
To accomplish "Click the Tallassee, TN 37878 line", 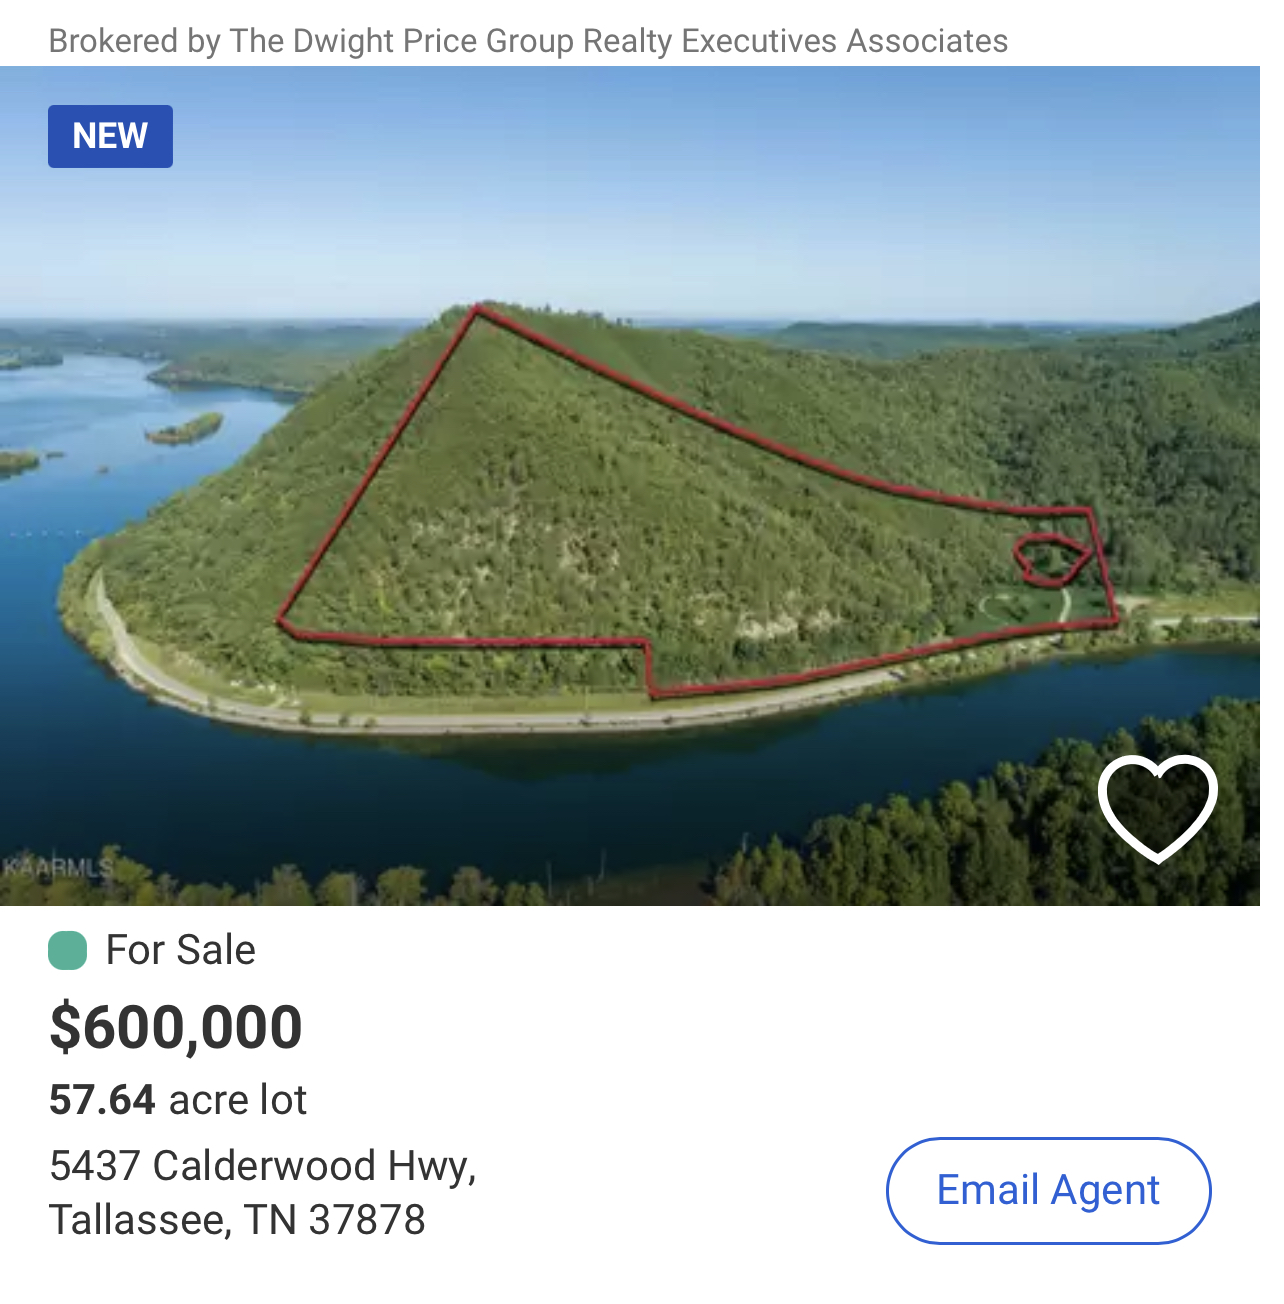I will [x=237, y=1220].
